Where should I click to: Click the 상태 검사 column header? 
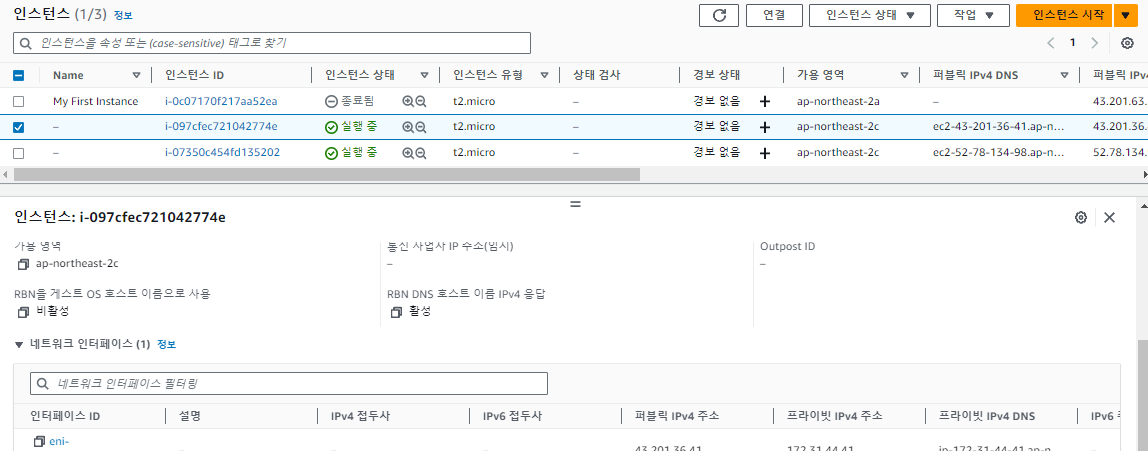point(596,75)
